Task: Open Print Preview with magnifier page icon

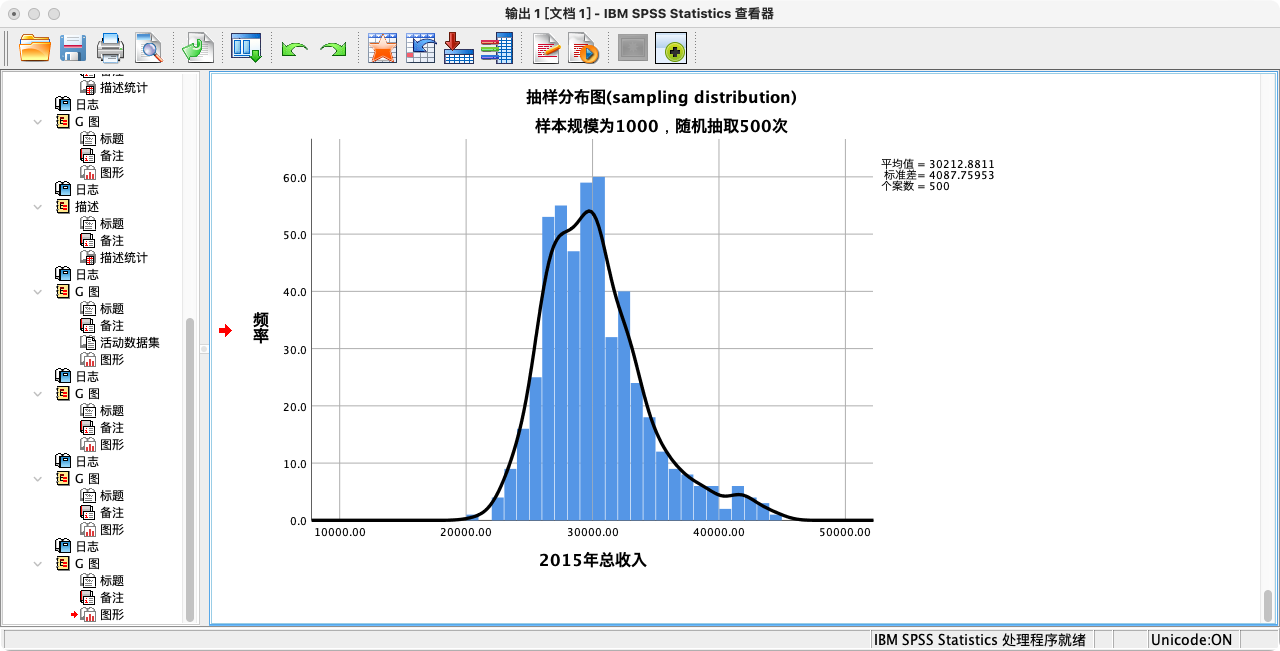Action: click(x=149, y=48)
